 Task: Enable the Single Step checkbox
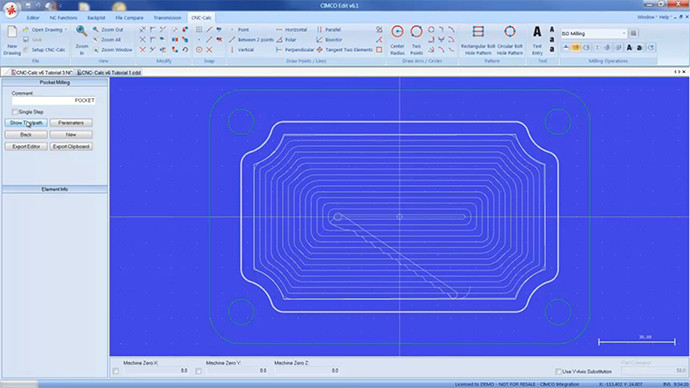click(15, 112)
